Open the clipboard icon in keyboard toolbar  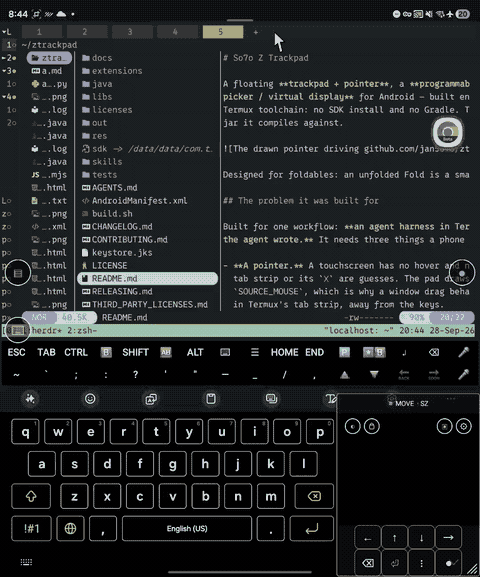click(211, 399)
